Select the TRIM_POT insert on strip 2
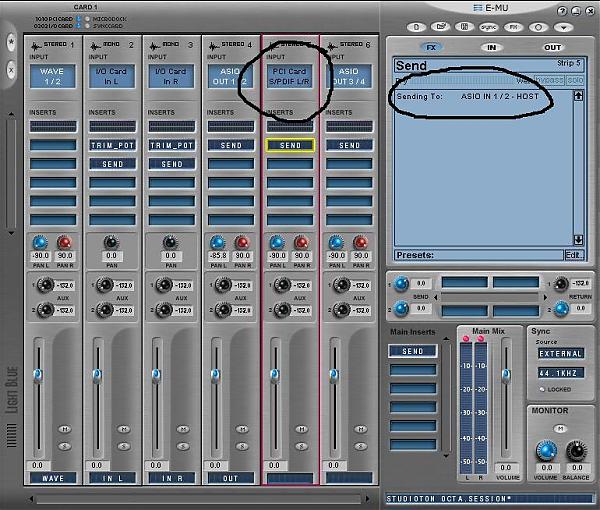Screen dimensions: 600x510 pyautogui.click(x=112, y=145)
